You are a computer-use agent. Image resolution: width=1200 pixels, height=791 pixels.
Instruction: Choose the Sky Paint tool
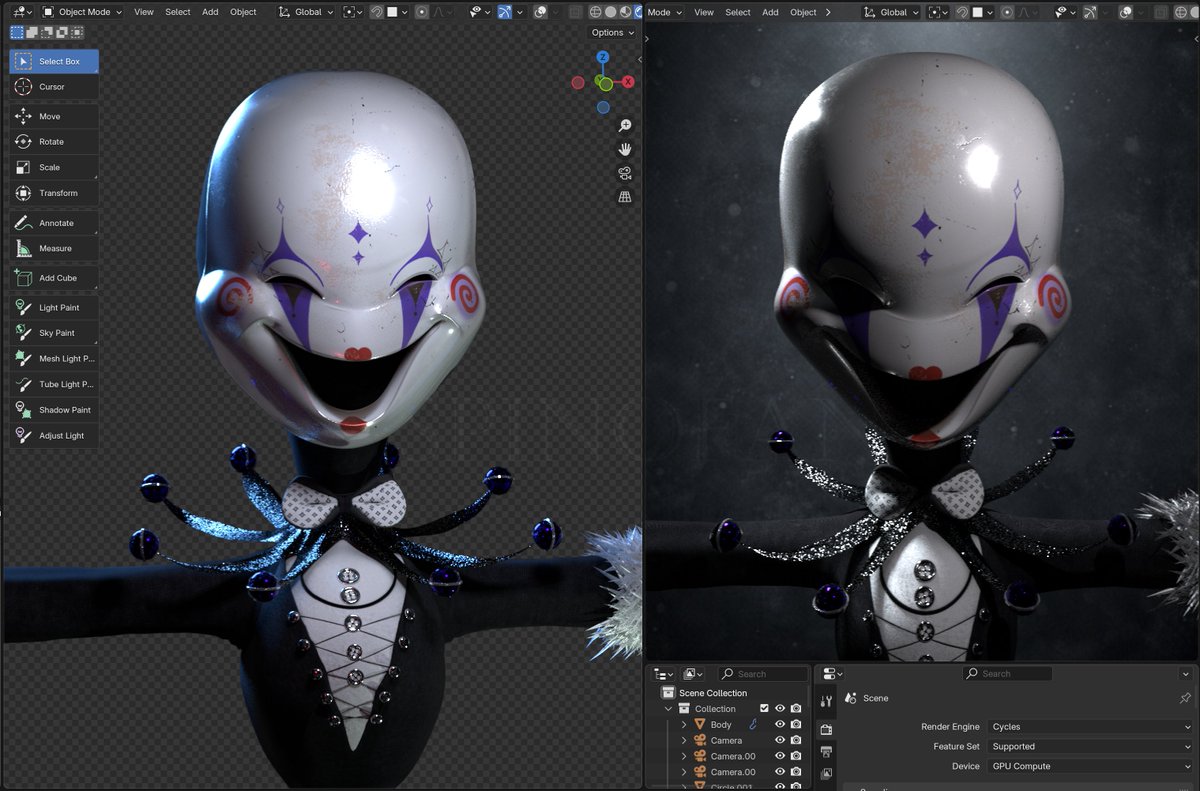(54, 333)
